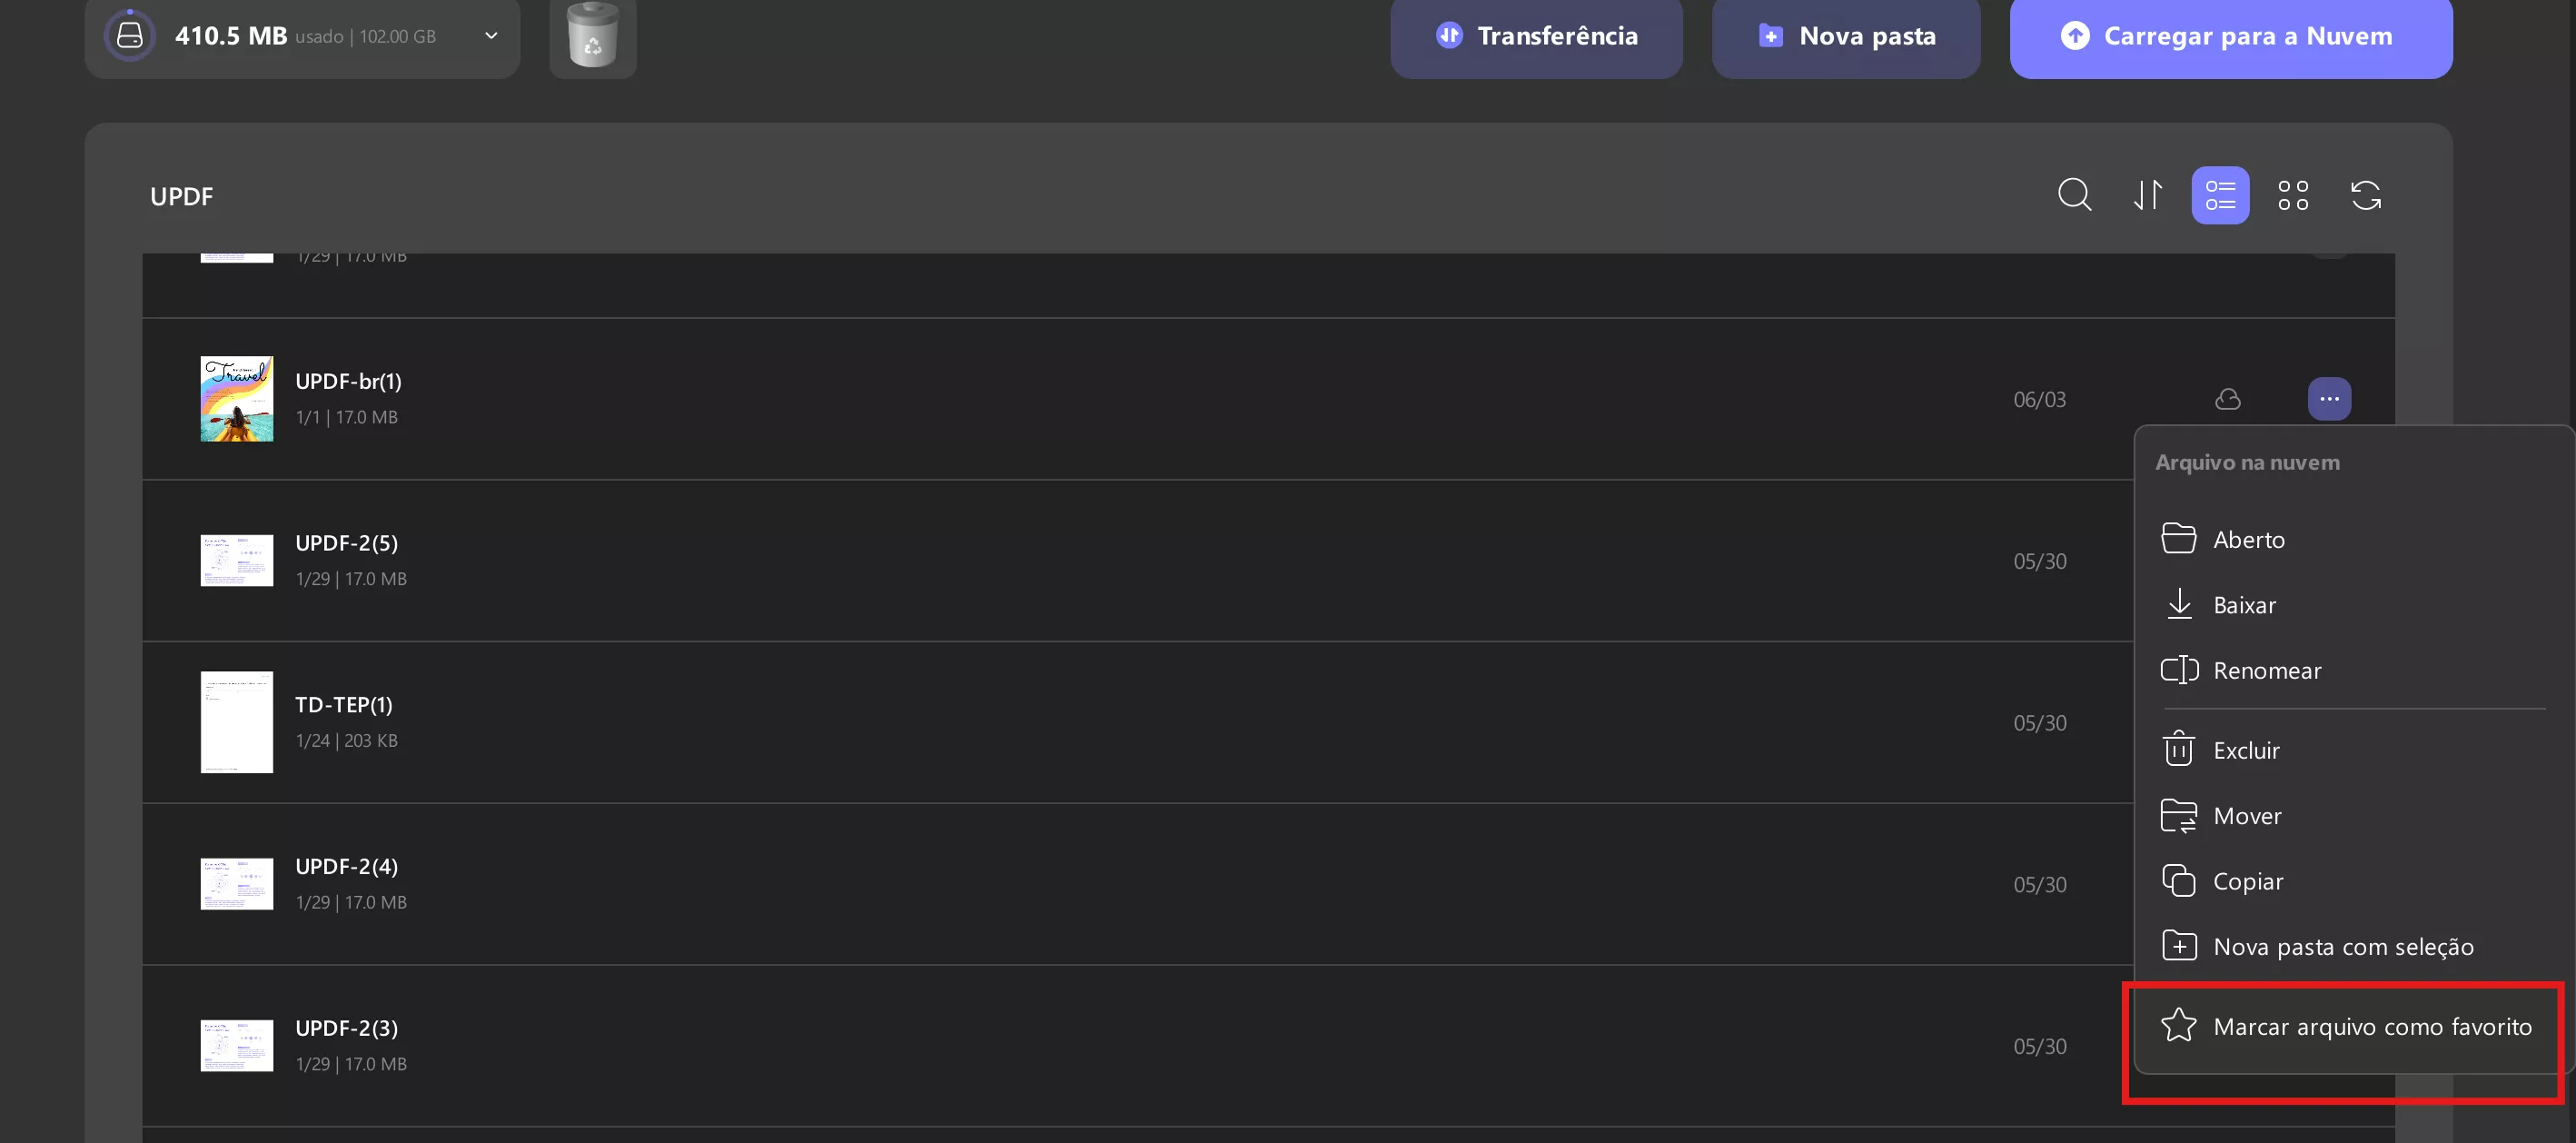Choose Copiar from the context menu
Viewport: 2576px width, 1143px height.
2354,881
